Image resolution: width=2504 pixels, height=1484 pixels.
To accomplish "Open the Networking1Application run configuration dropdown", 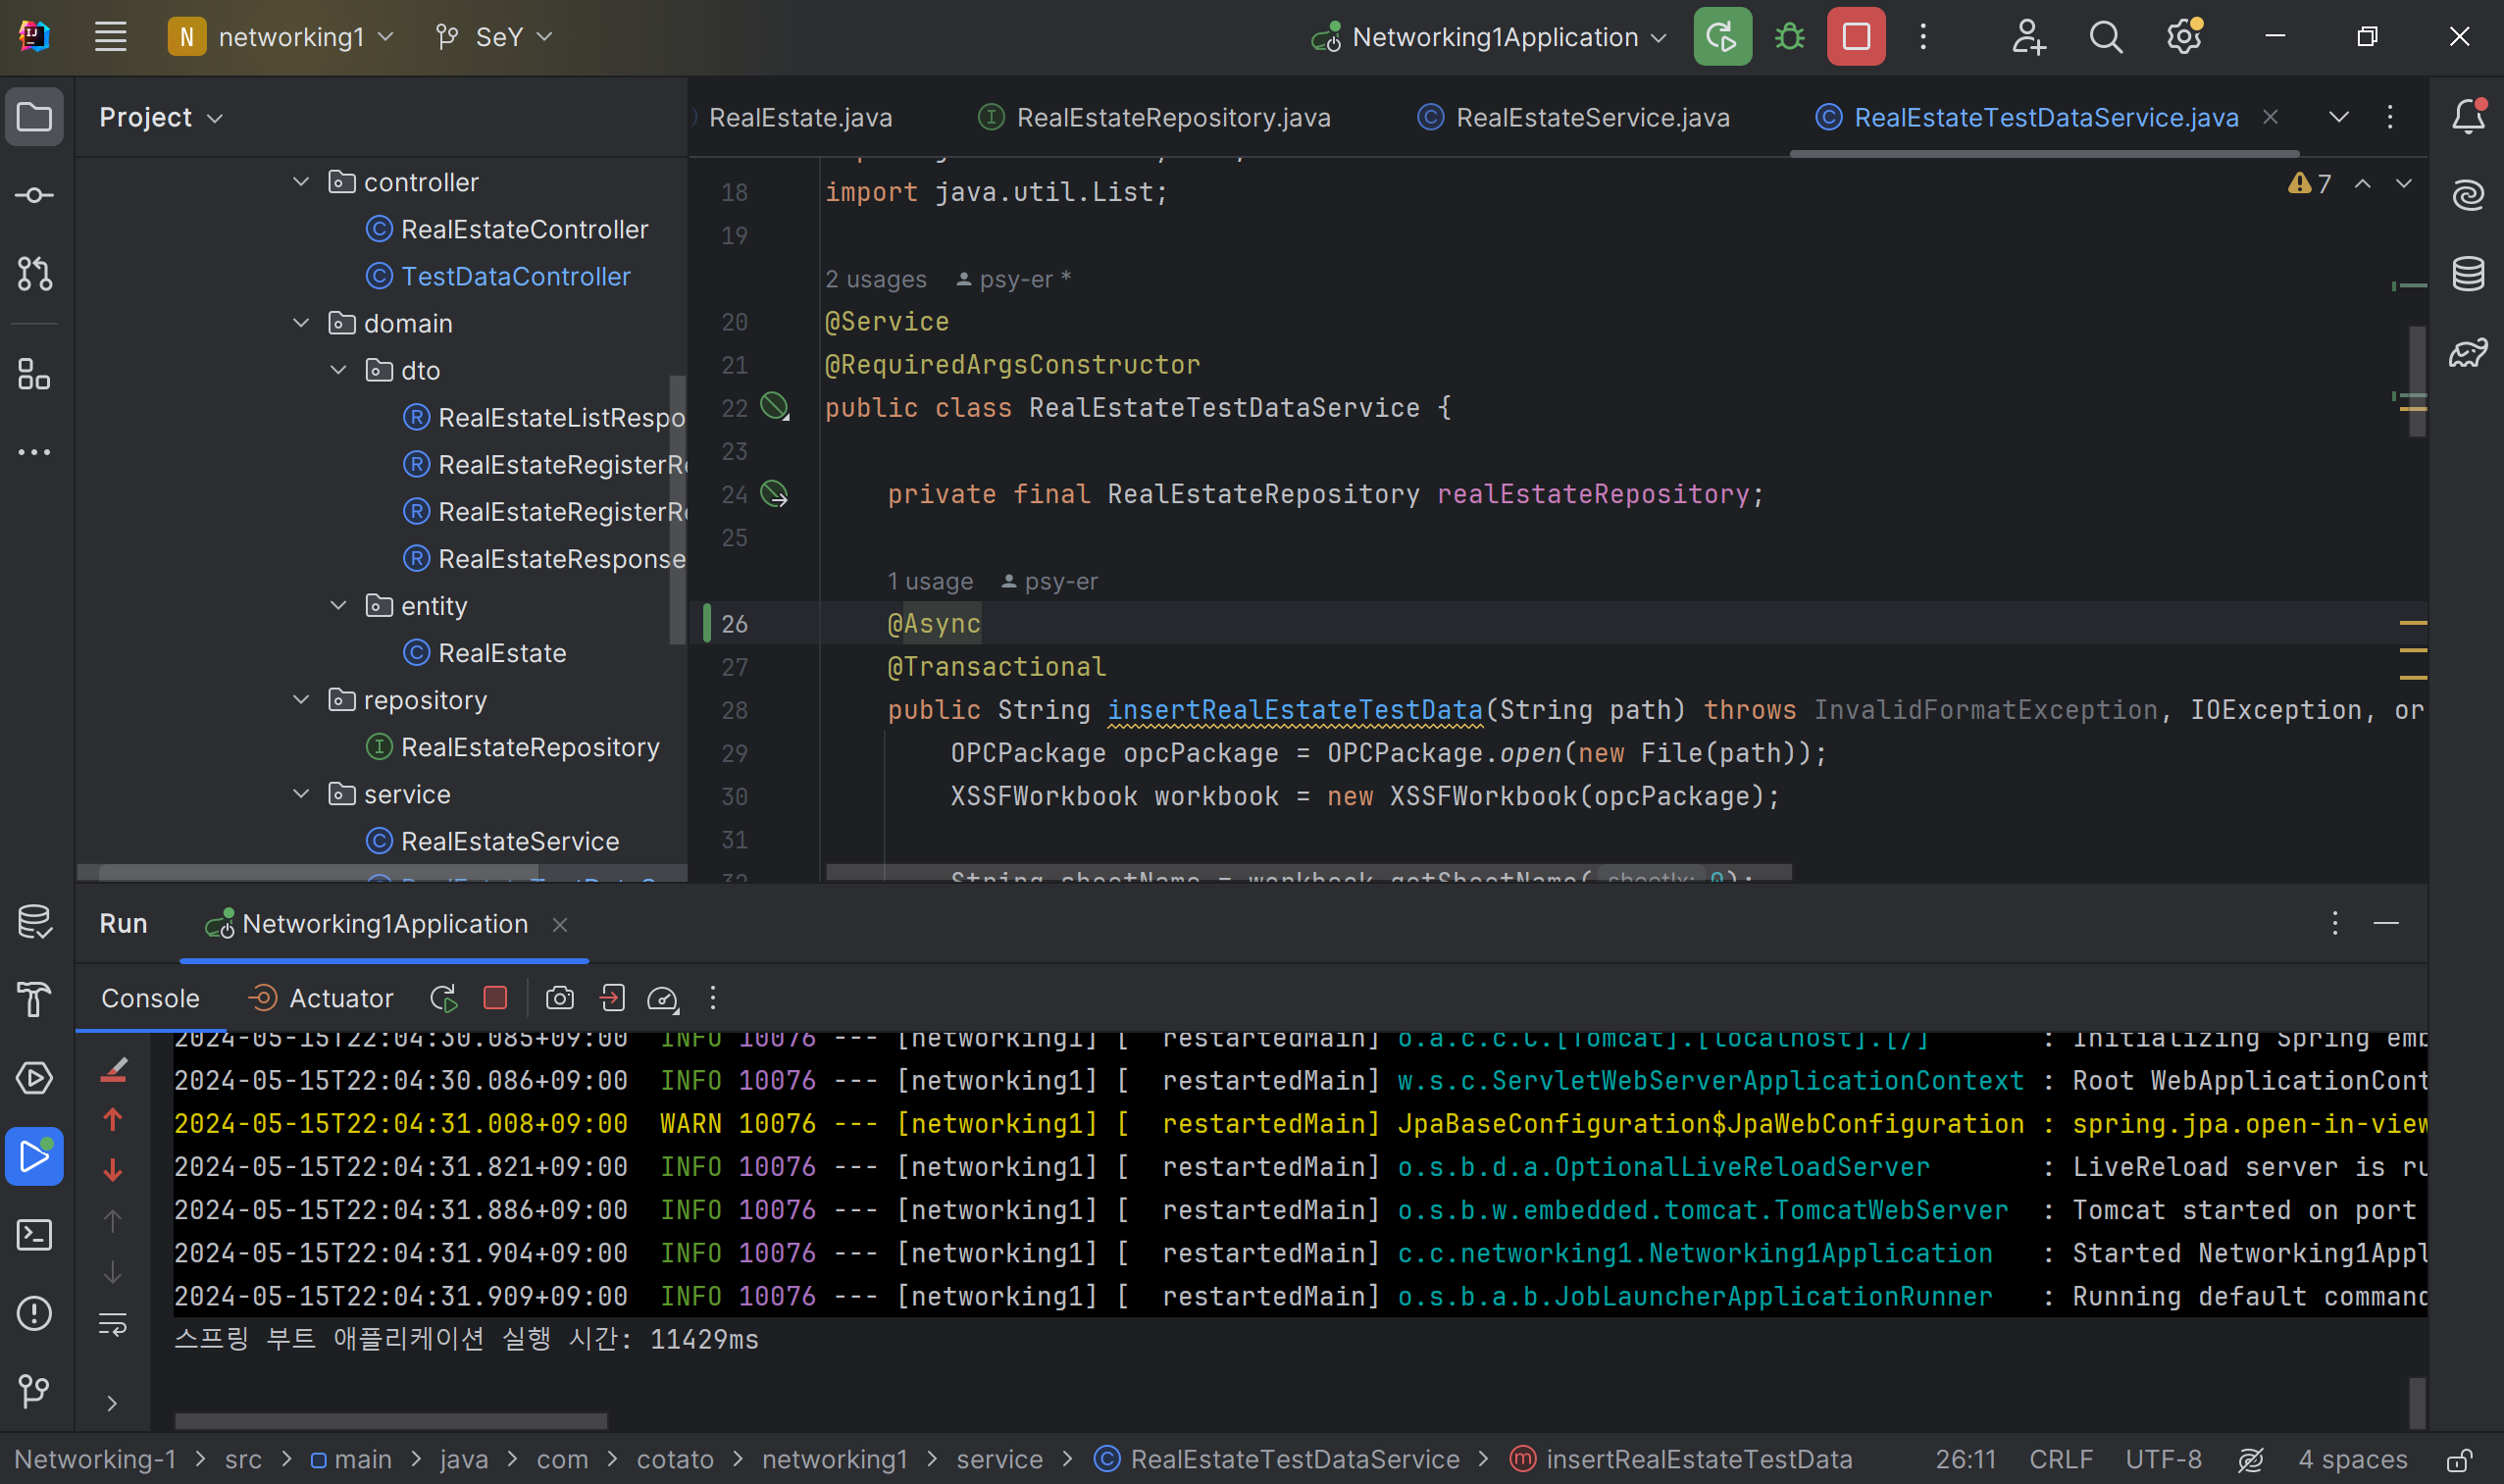I will click(1493, 37).
